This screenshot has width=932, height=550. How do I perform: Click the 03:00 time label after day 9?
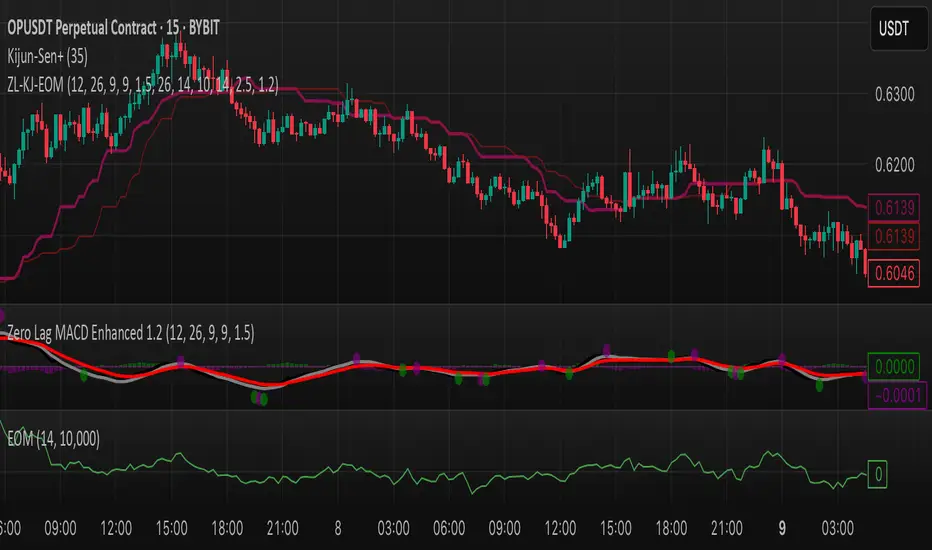pos(837,528)
